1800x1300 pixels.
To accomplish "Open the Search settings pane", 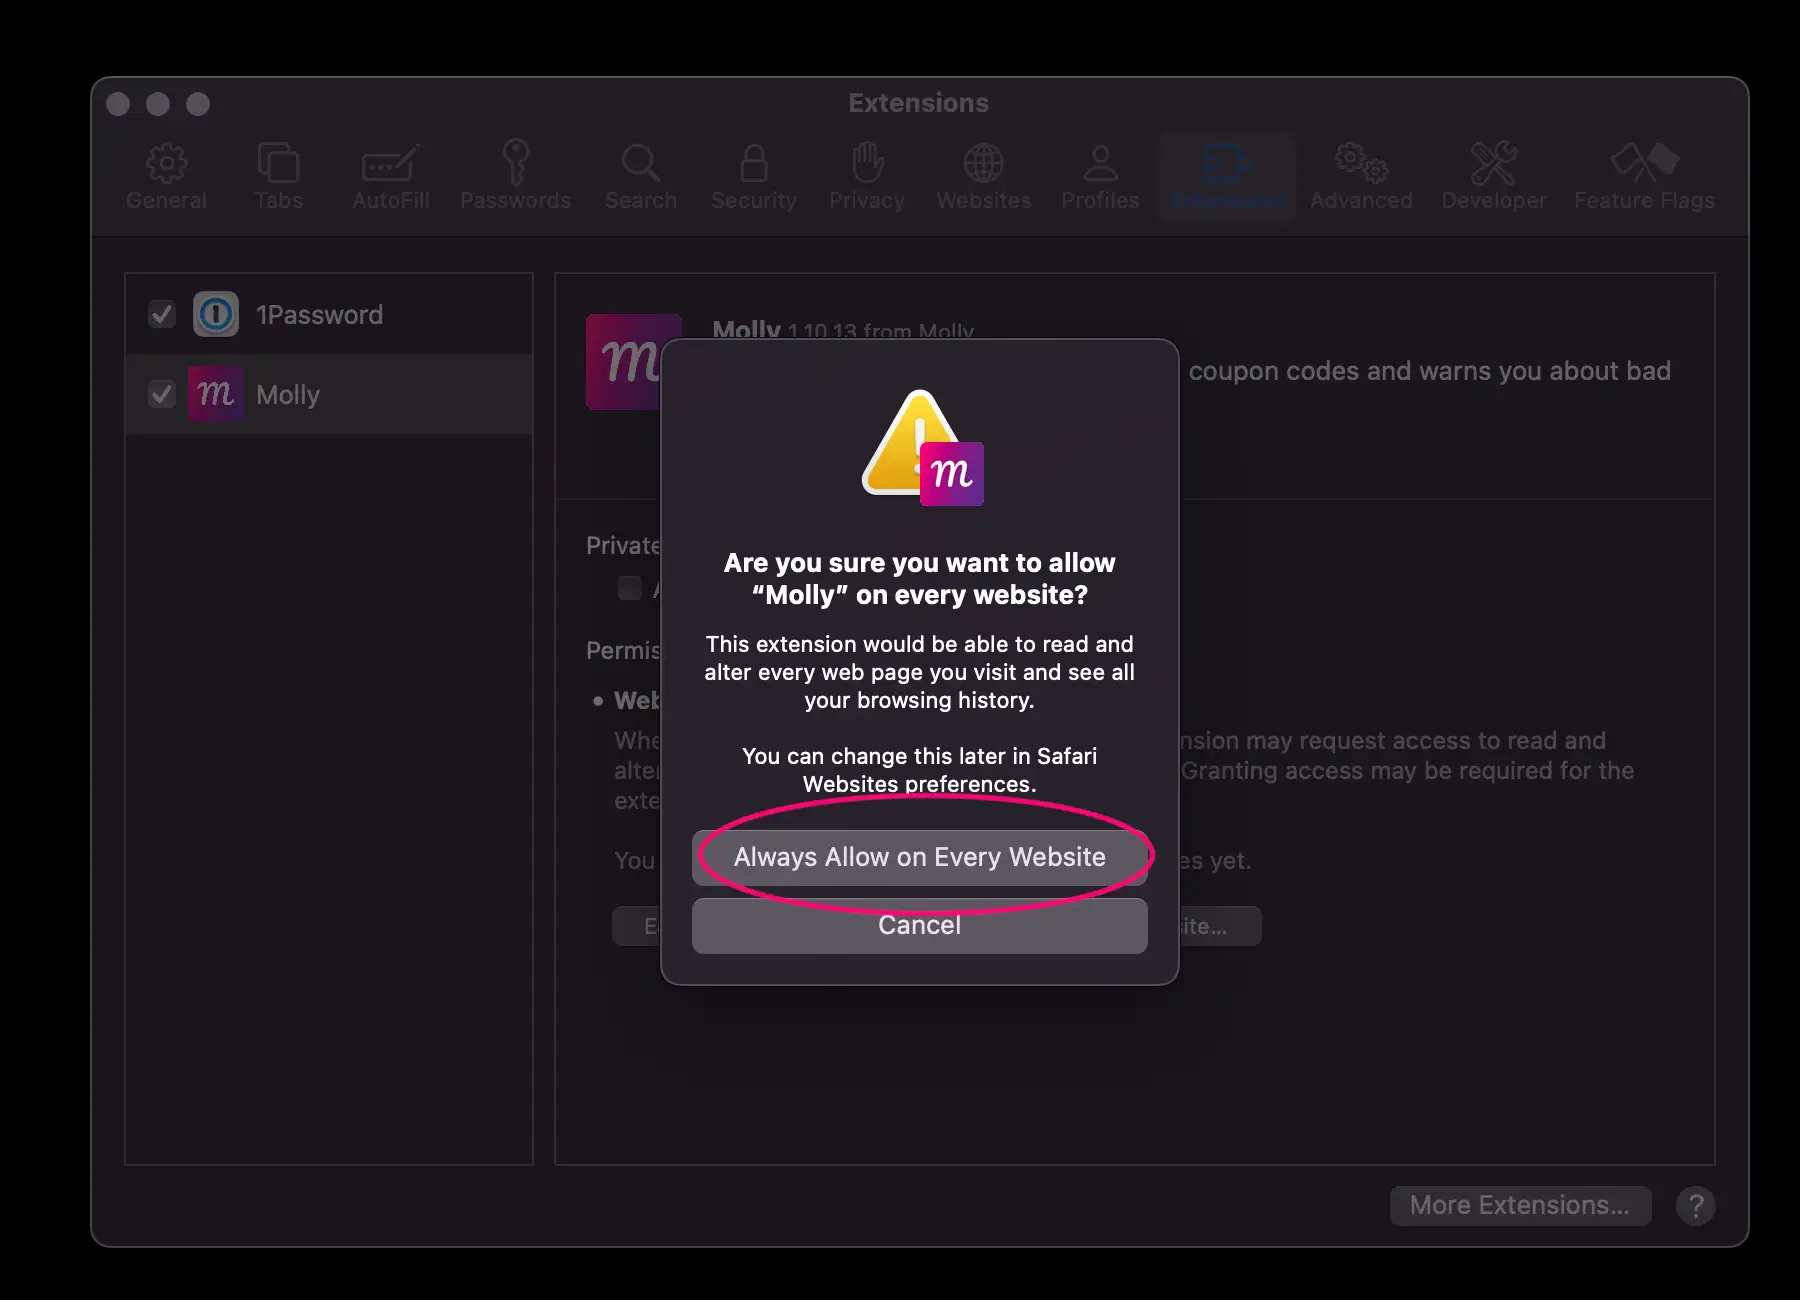I will (x=640, y=176).
